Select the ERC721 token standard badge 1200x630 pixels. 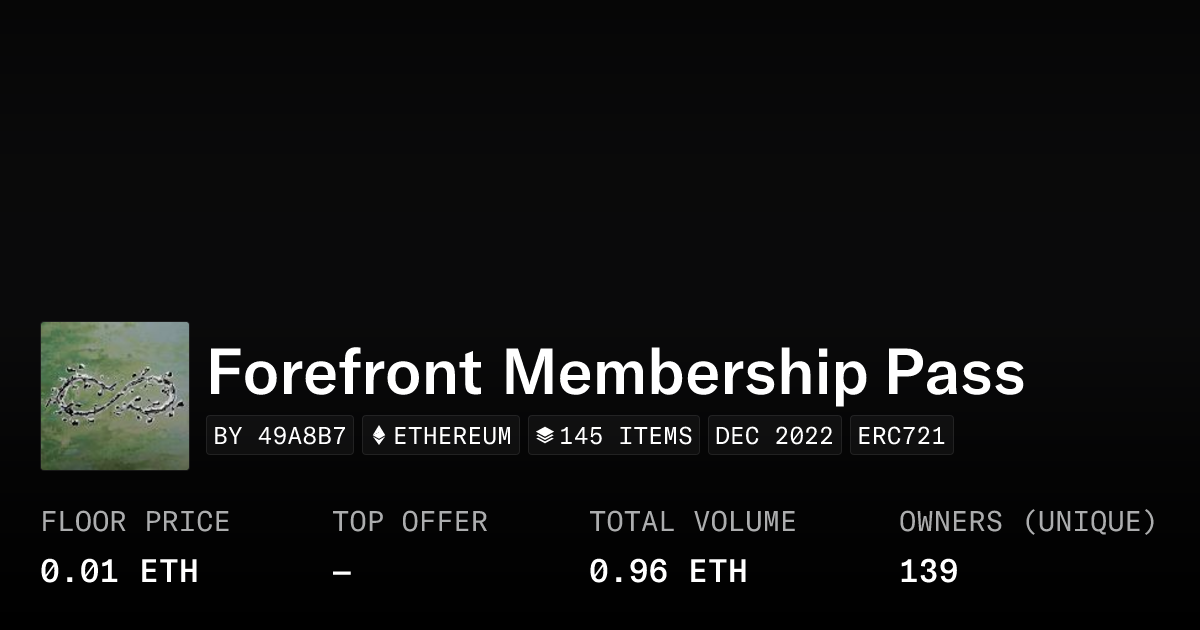click(x=901, y=436)
